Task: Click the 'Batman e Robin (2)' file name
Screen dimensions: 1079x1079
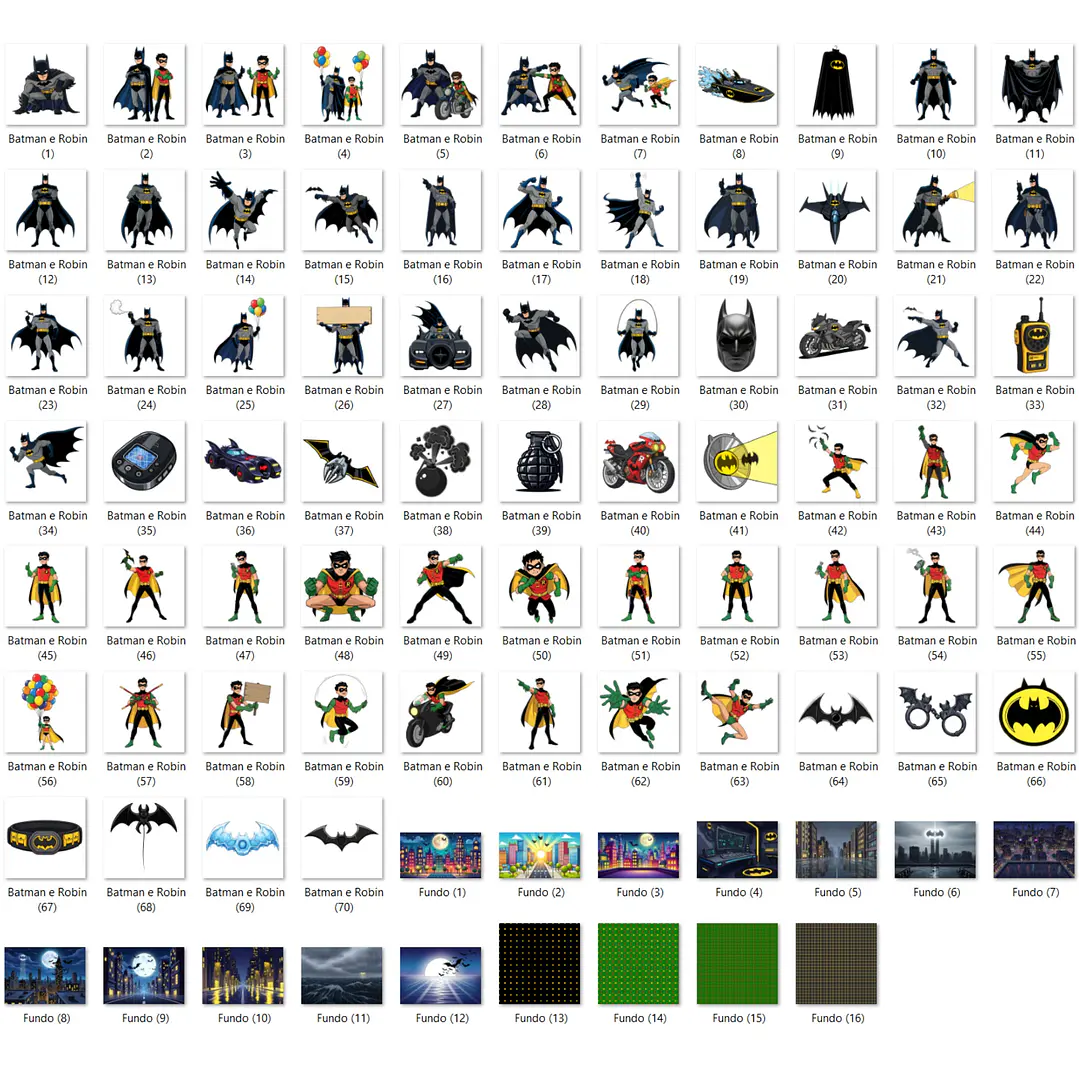Action: pyautogui.click(x=147, y=146)
